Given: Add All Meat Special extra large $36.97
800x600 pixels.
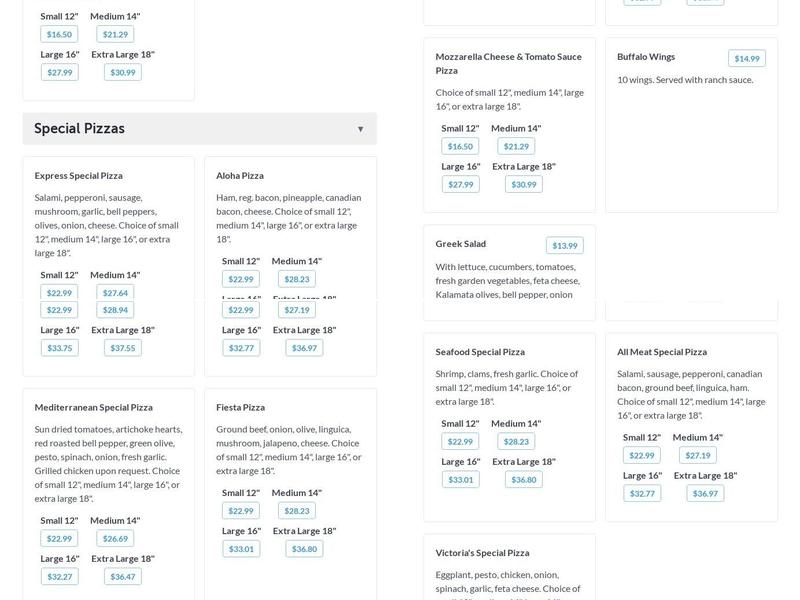Looking at the screenshot, I should (705, 493).
